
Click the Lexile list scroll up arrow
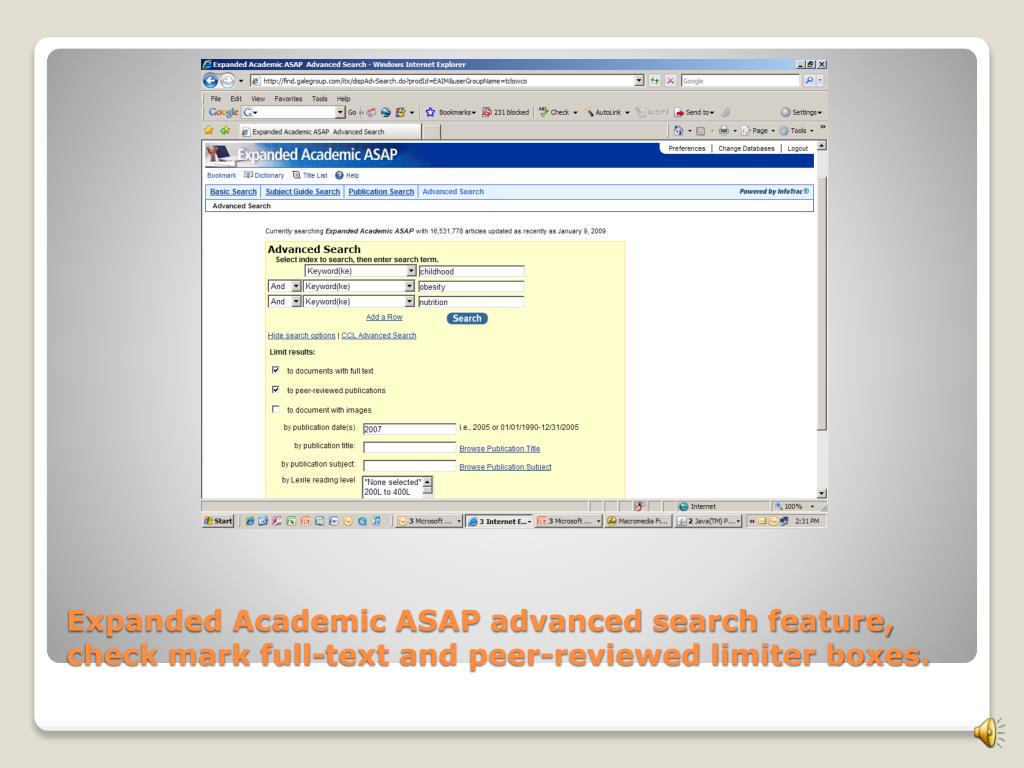coord(428,482)
